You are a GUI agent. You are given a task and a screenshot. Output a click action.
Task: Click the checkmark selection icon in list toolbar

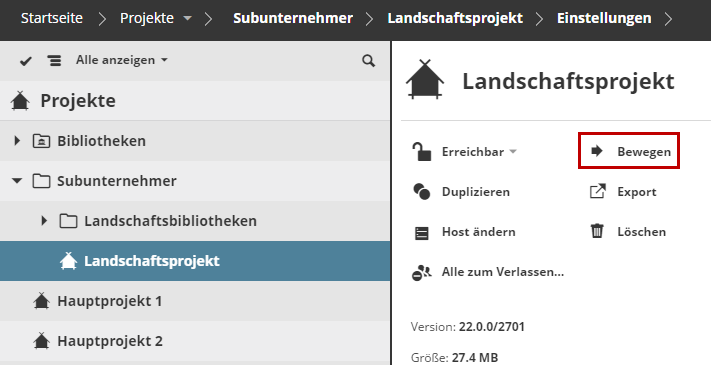pos(26,61)
